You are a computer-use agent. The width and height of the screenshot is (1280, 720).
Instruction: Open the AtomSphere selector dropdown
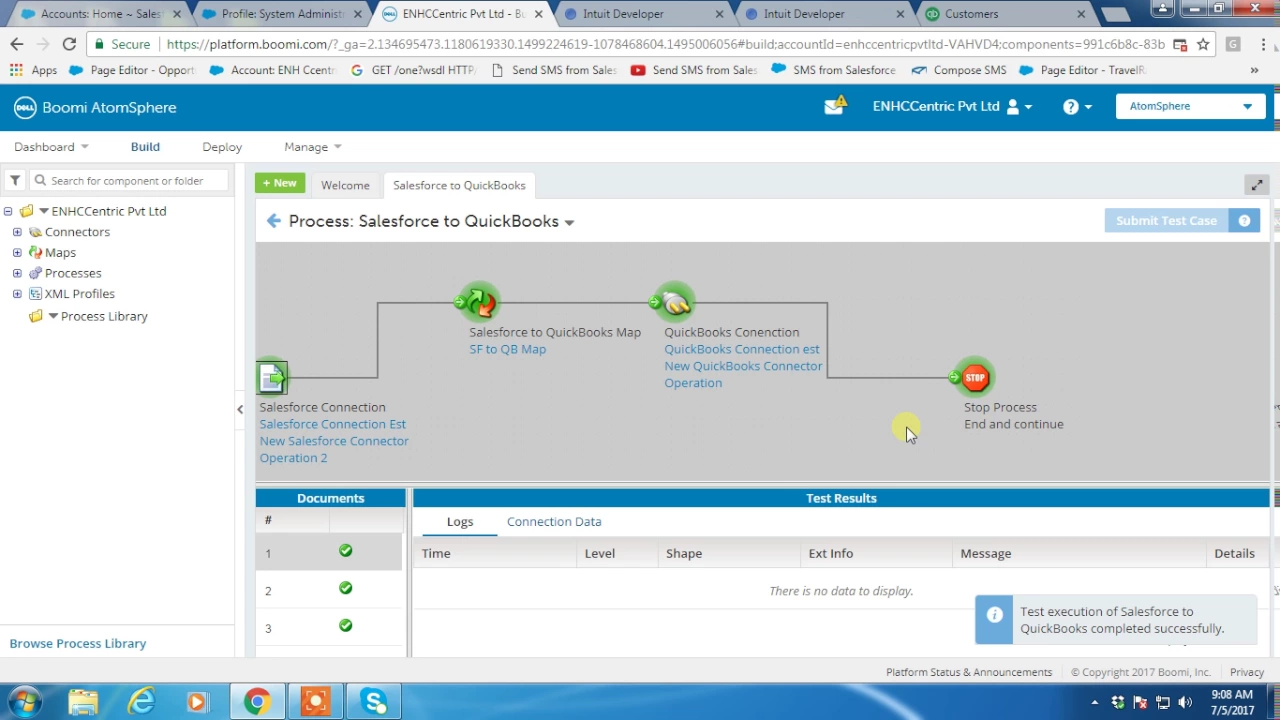click(x=1190, y=106)
